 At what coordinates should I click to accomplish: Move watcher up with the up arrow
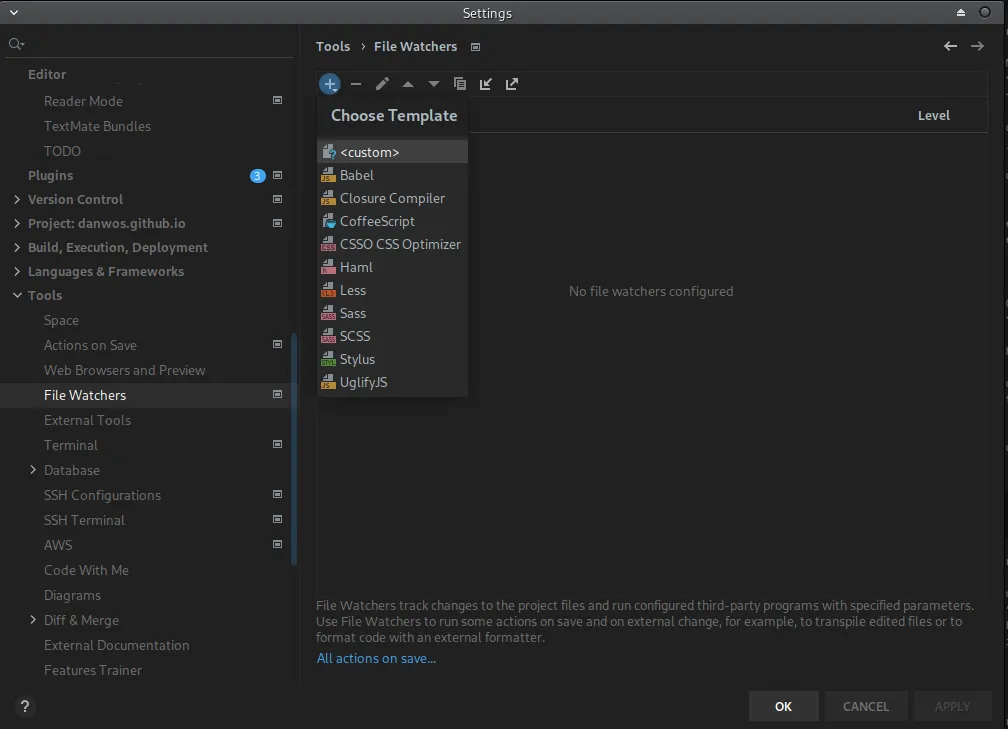click(x=408, y=84)
